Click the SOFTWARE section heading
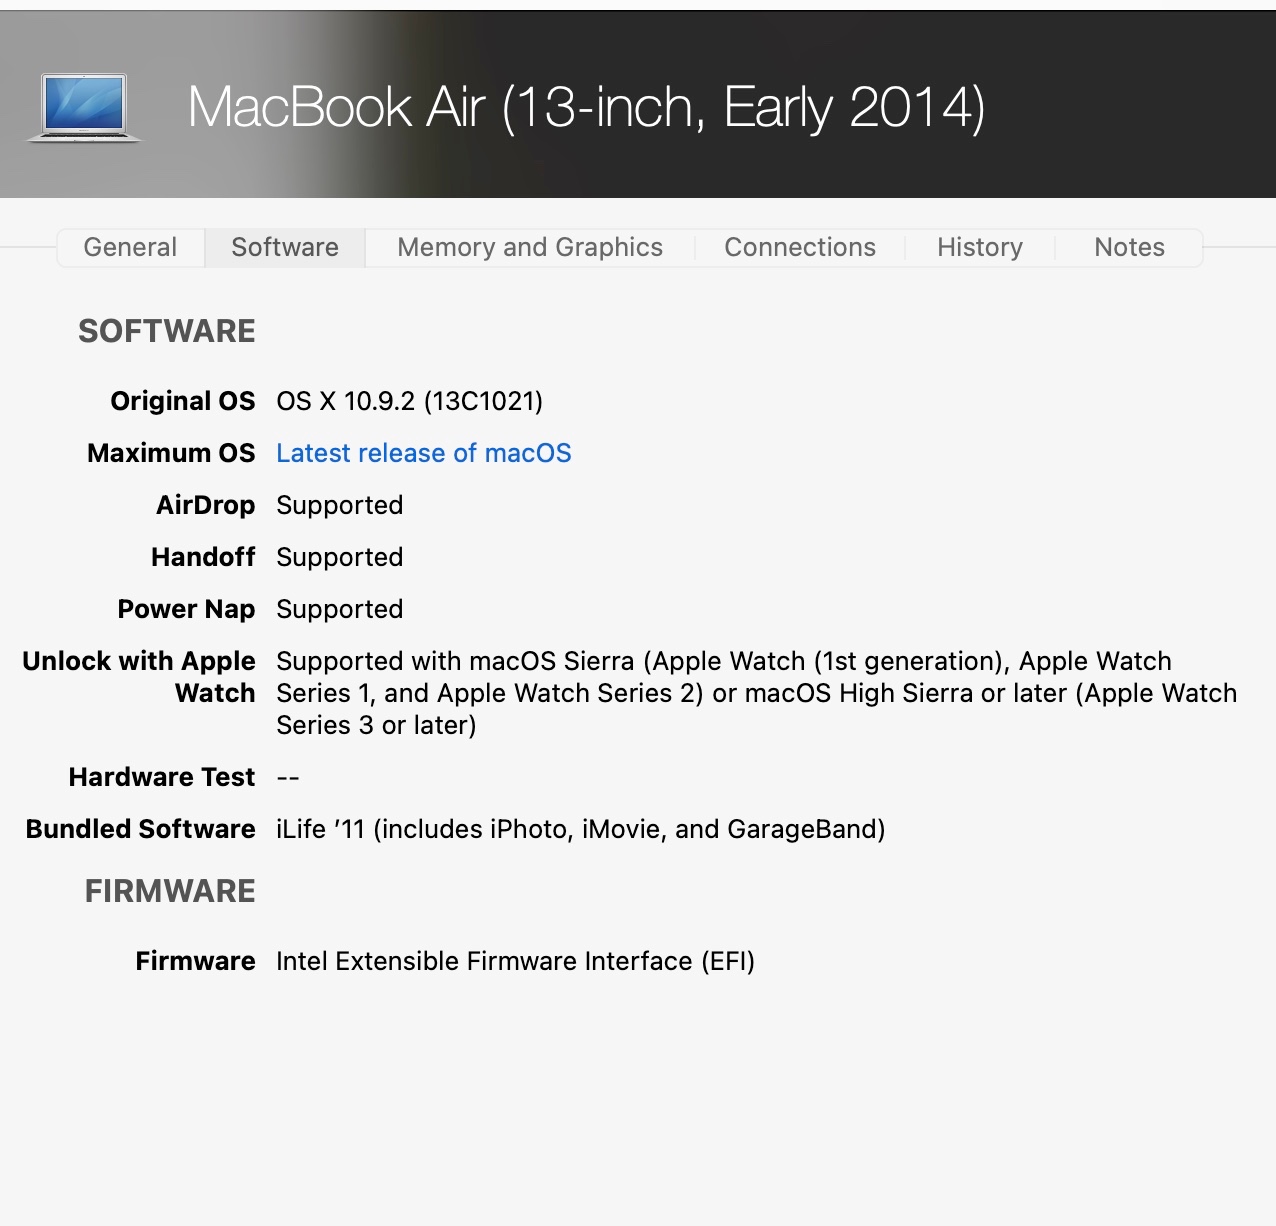 (167, 331)
